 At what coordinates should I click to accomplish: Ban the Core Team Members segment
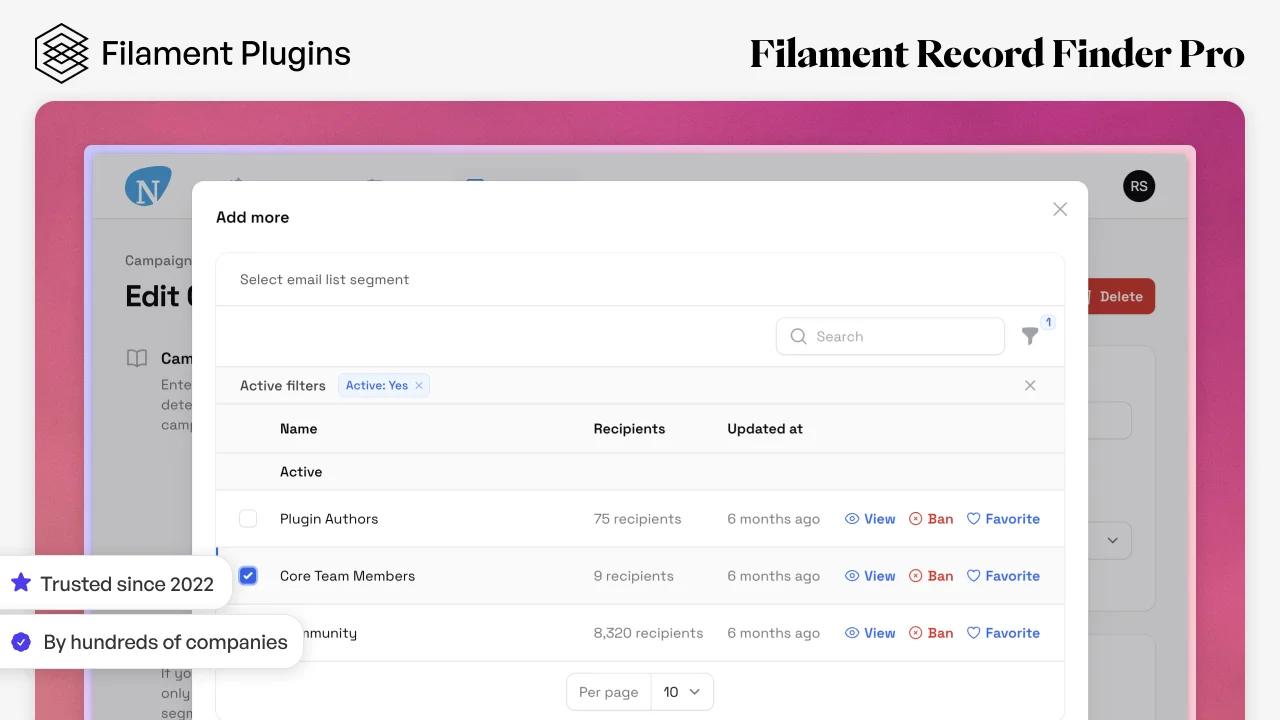pos(931,576)
